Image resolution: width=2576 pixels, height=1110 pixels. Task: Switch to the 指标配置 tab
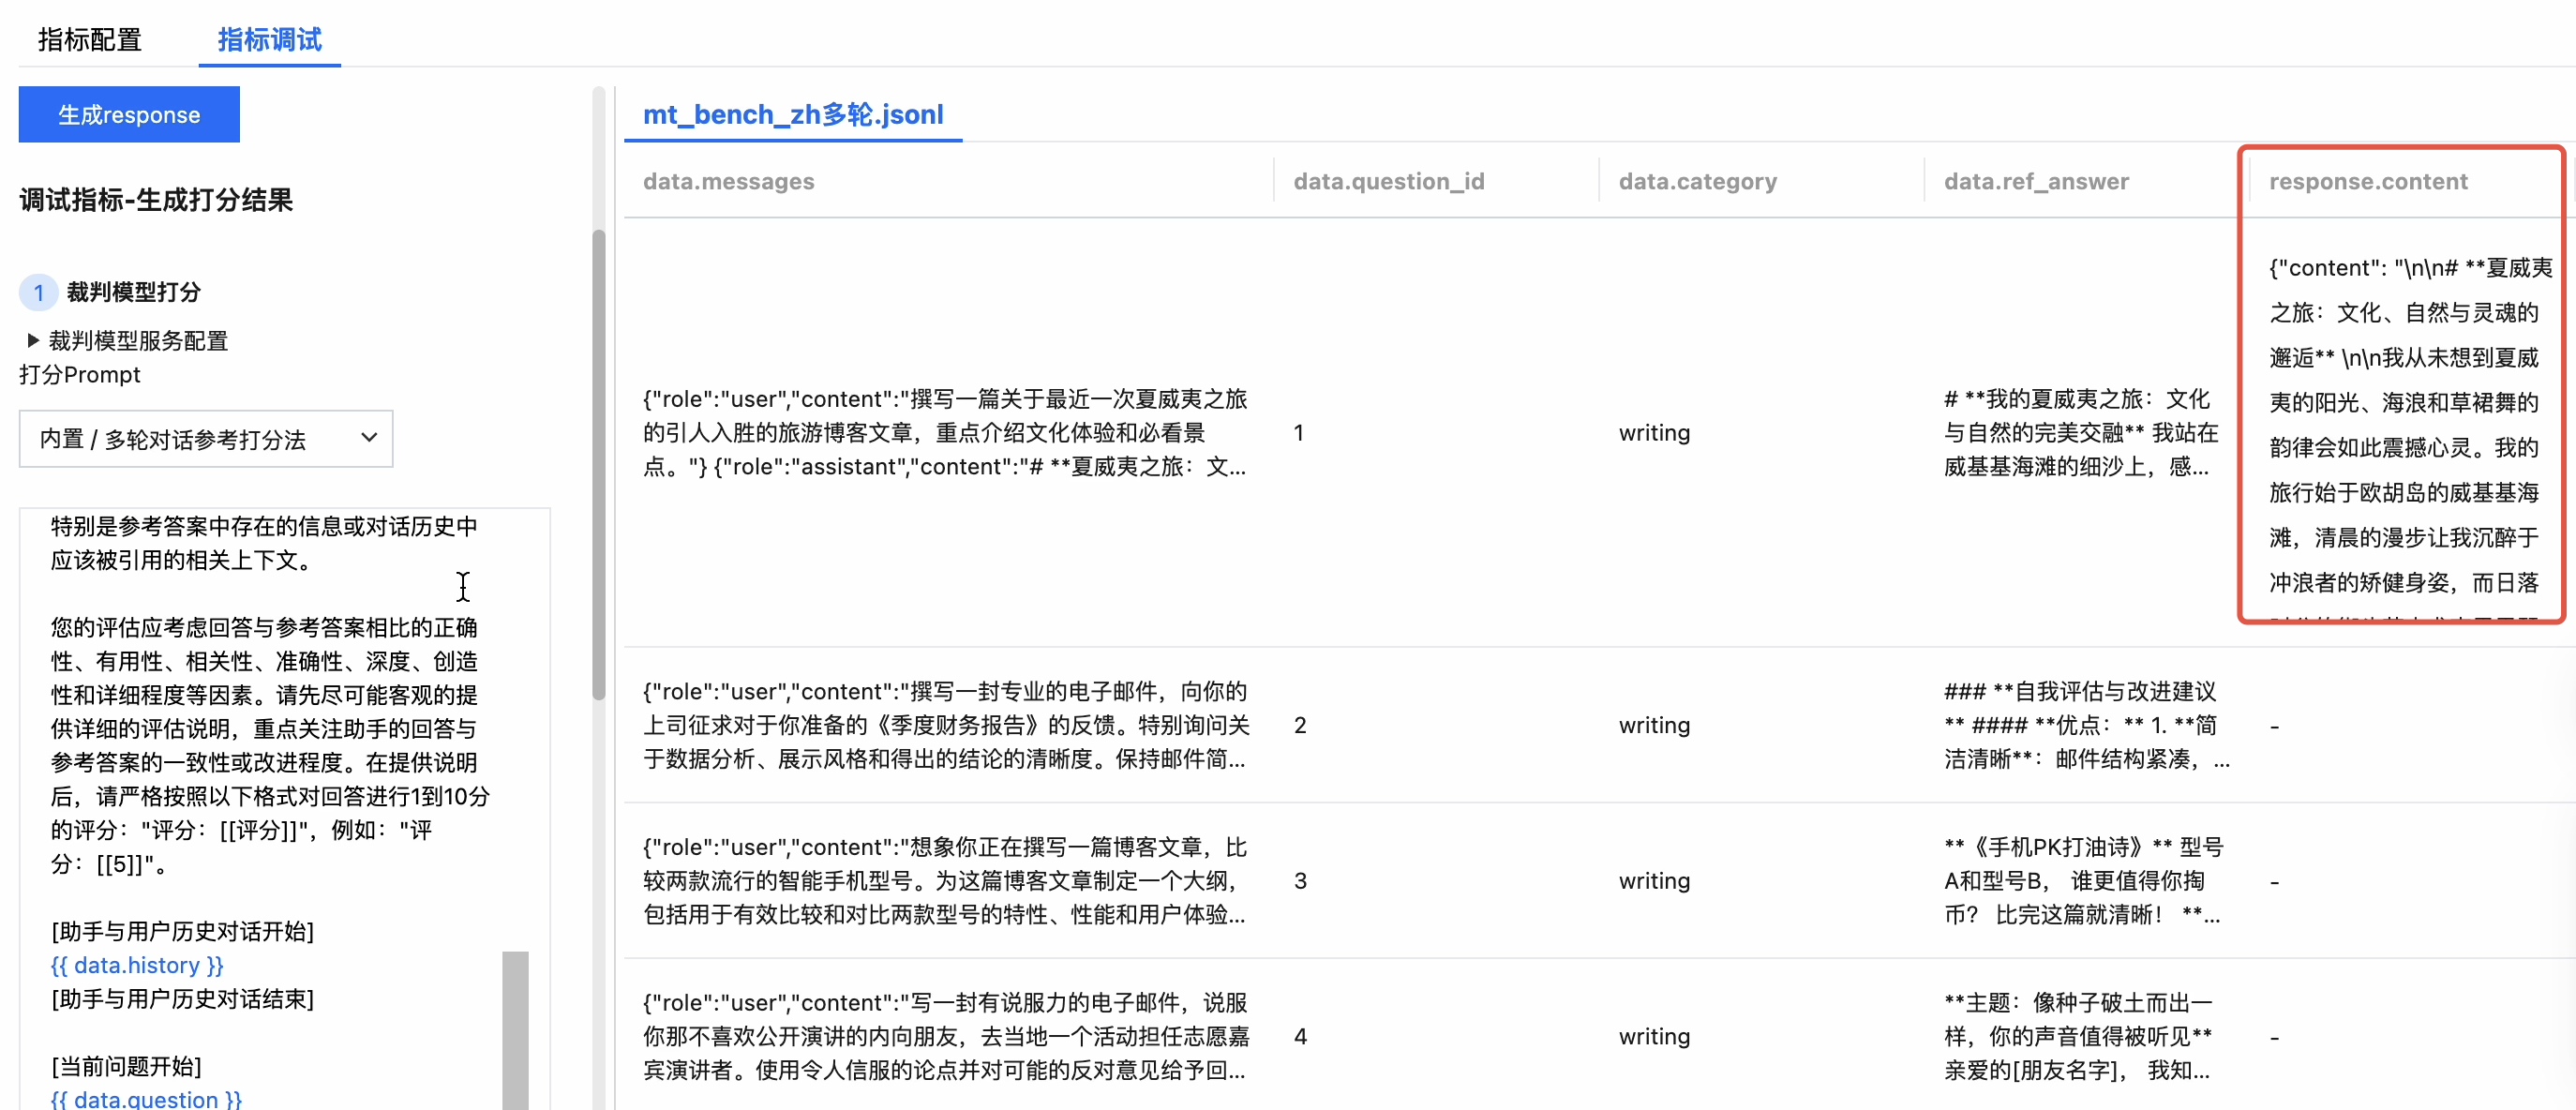(x=89, y=39)
